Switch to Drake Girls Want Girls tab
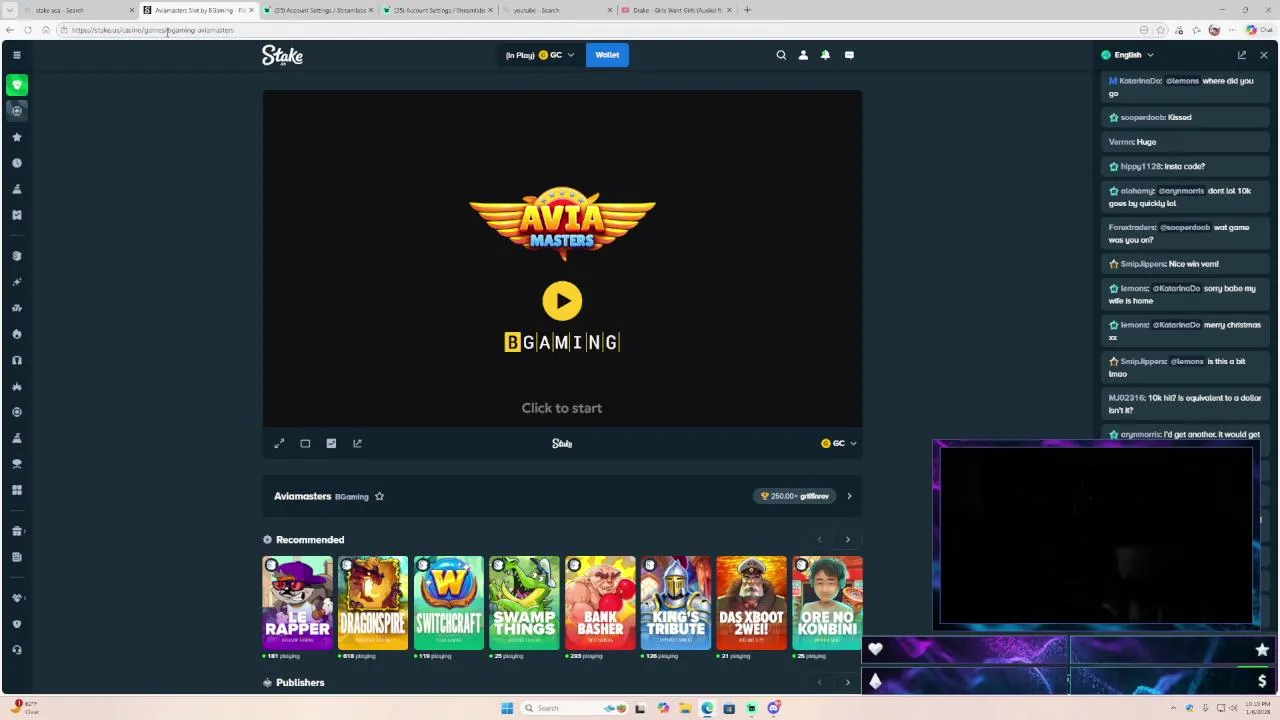The width and height of the screenshot is (1280, 720). [675, 10]
